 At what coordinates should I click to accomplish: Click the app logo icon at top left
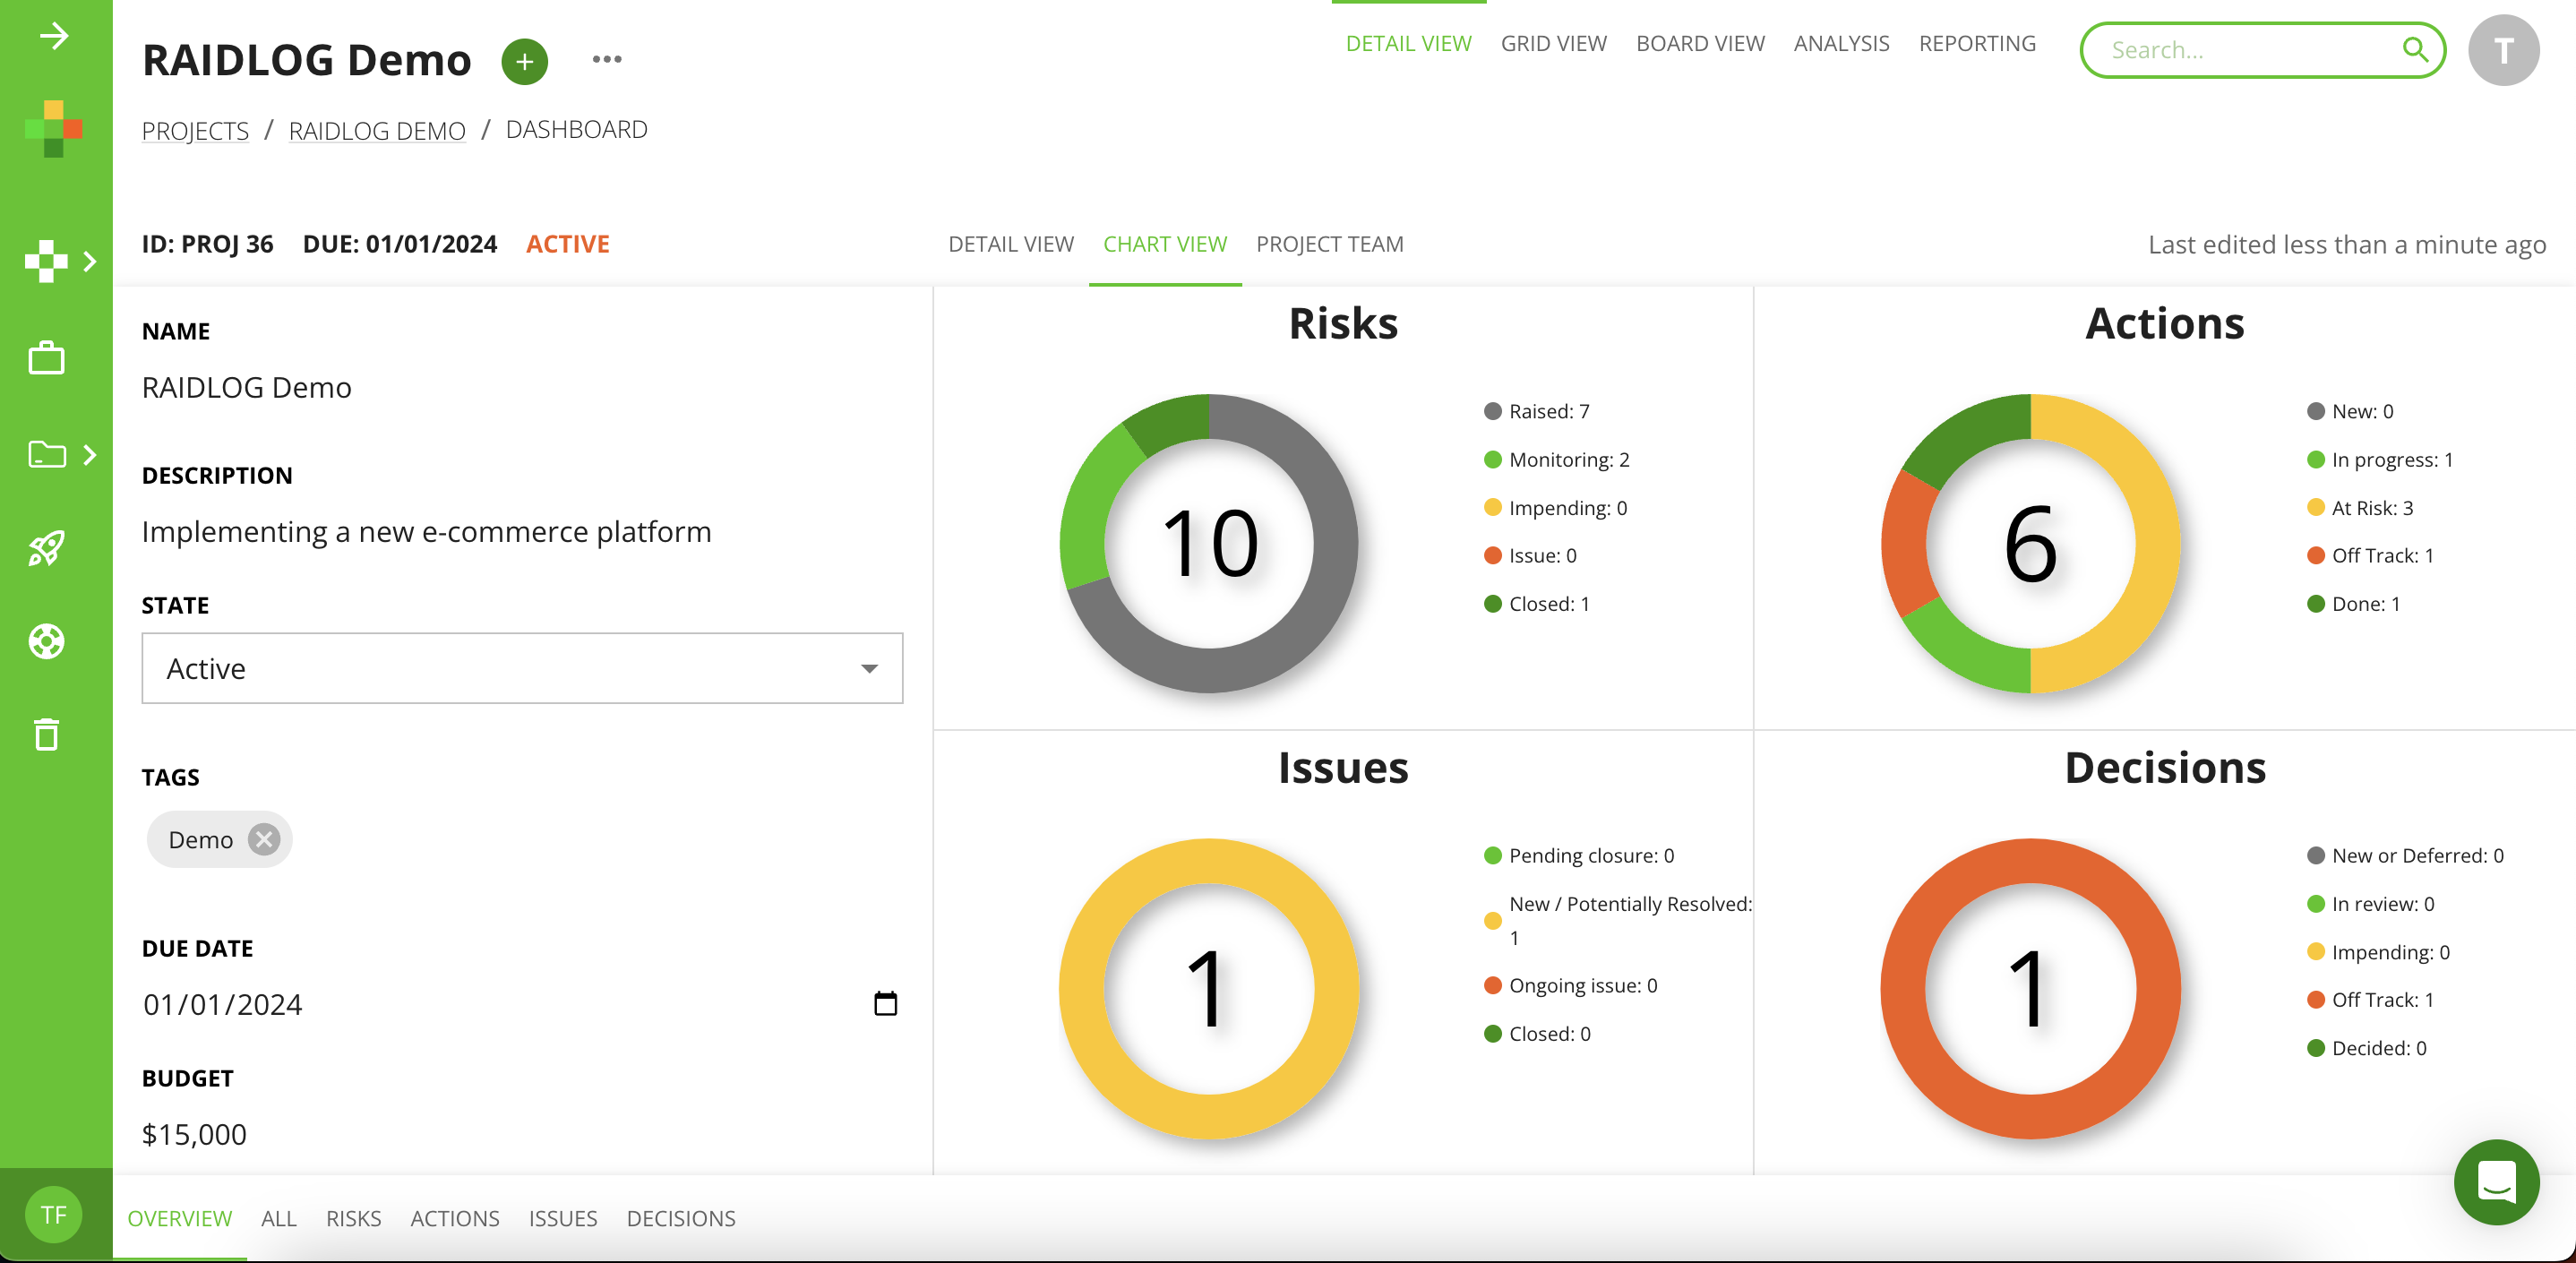click(53, 127)
